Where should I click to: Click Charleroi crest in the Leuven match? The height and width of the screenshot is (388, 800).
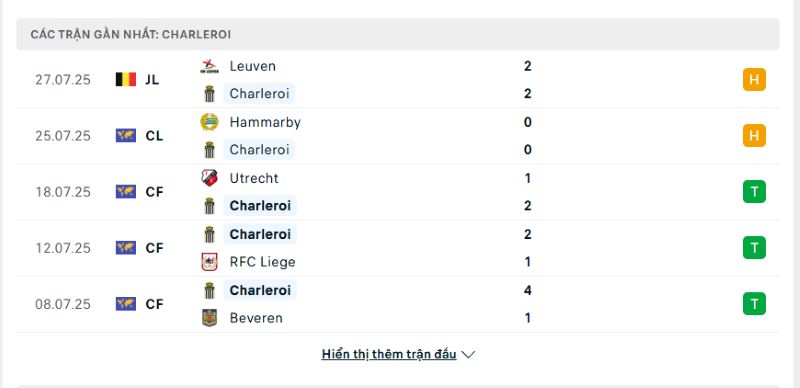click(209, 94)
